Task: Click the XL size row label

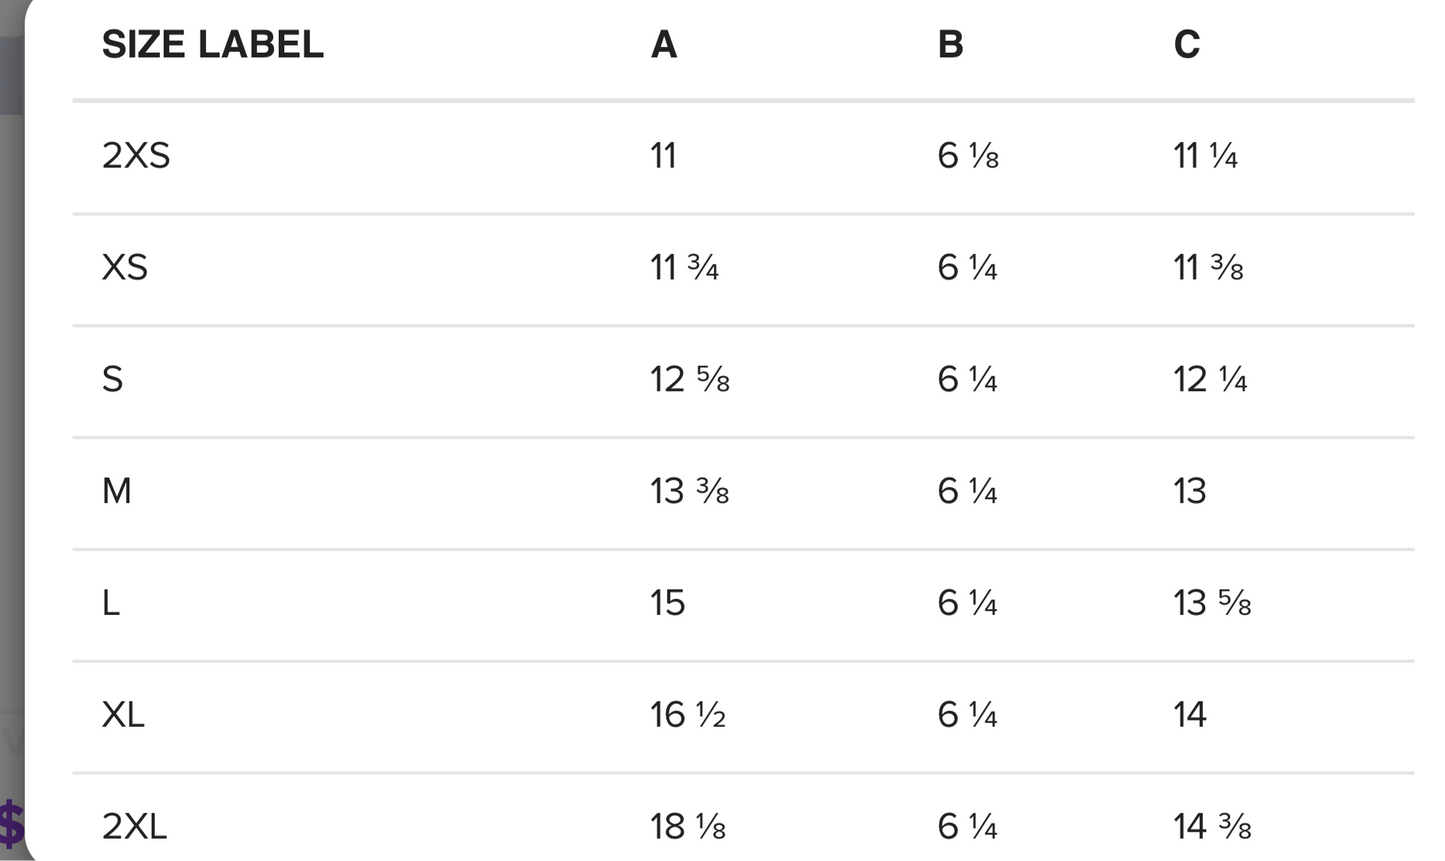Action: click(123, 715)
